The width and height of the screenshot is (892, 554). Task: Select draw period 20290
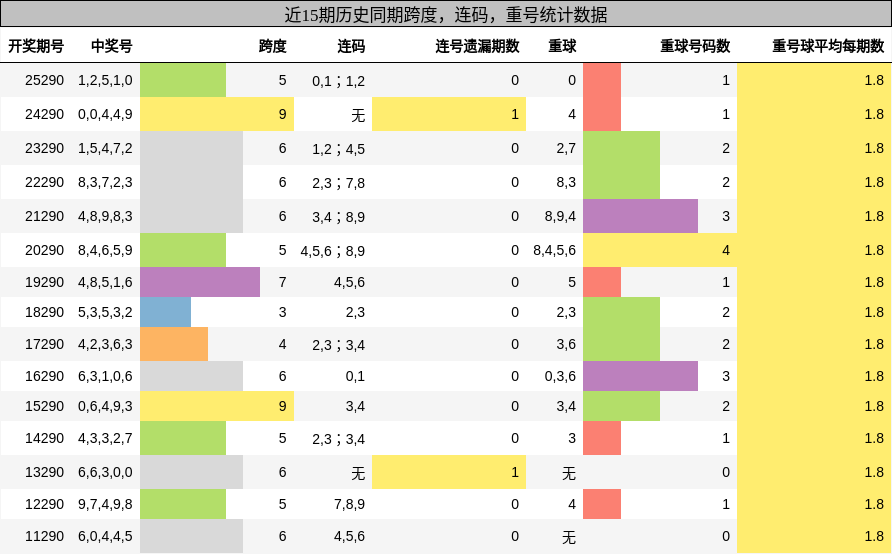(x=44, y=250)
